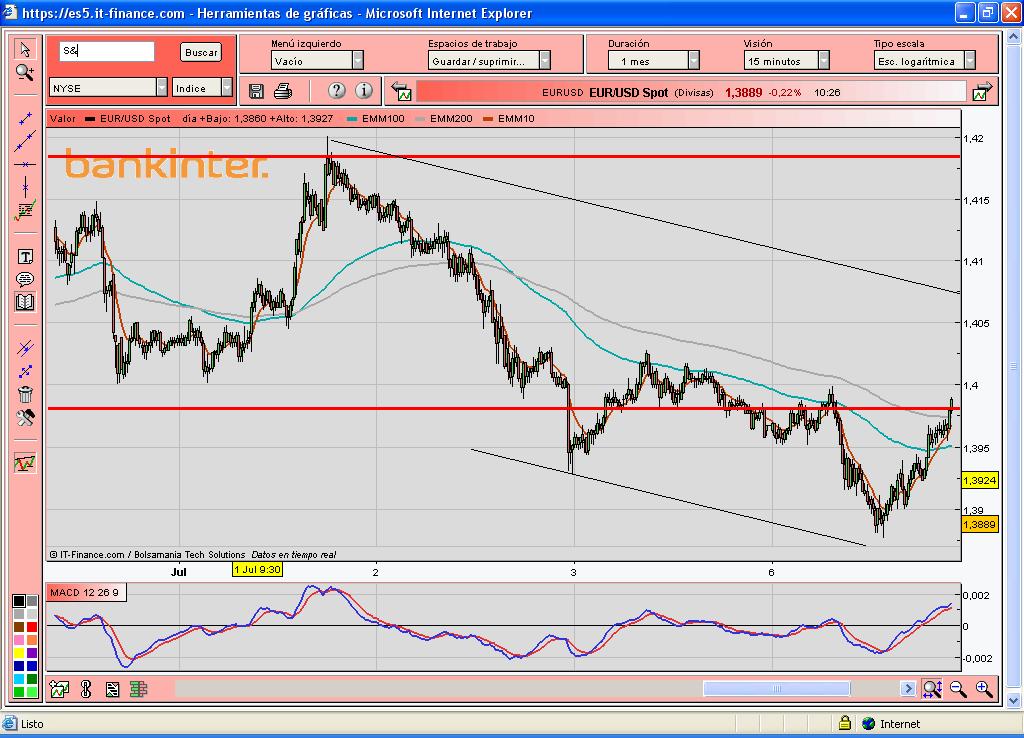Screen dimensions: 1024x738
Task: Click the chain link icon in bottom toolbar
Action: click(86, 688)
